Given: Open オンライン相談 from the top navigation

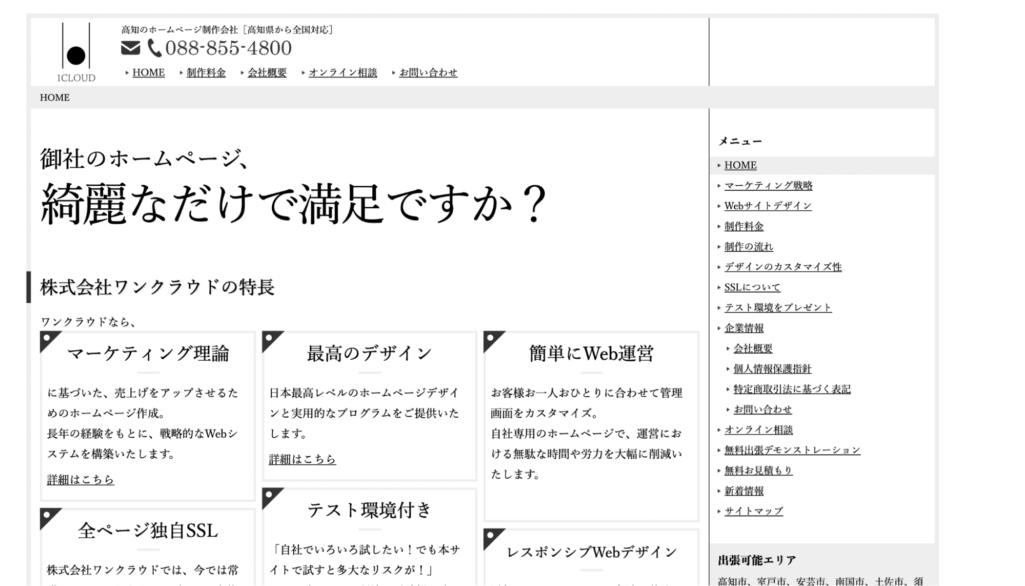Looking at the screenshot, I should click(x=342, y=72).
